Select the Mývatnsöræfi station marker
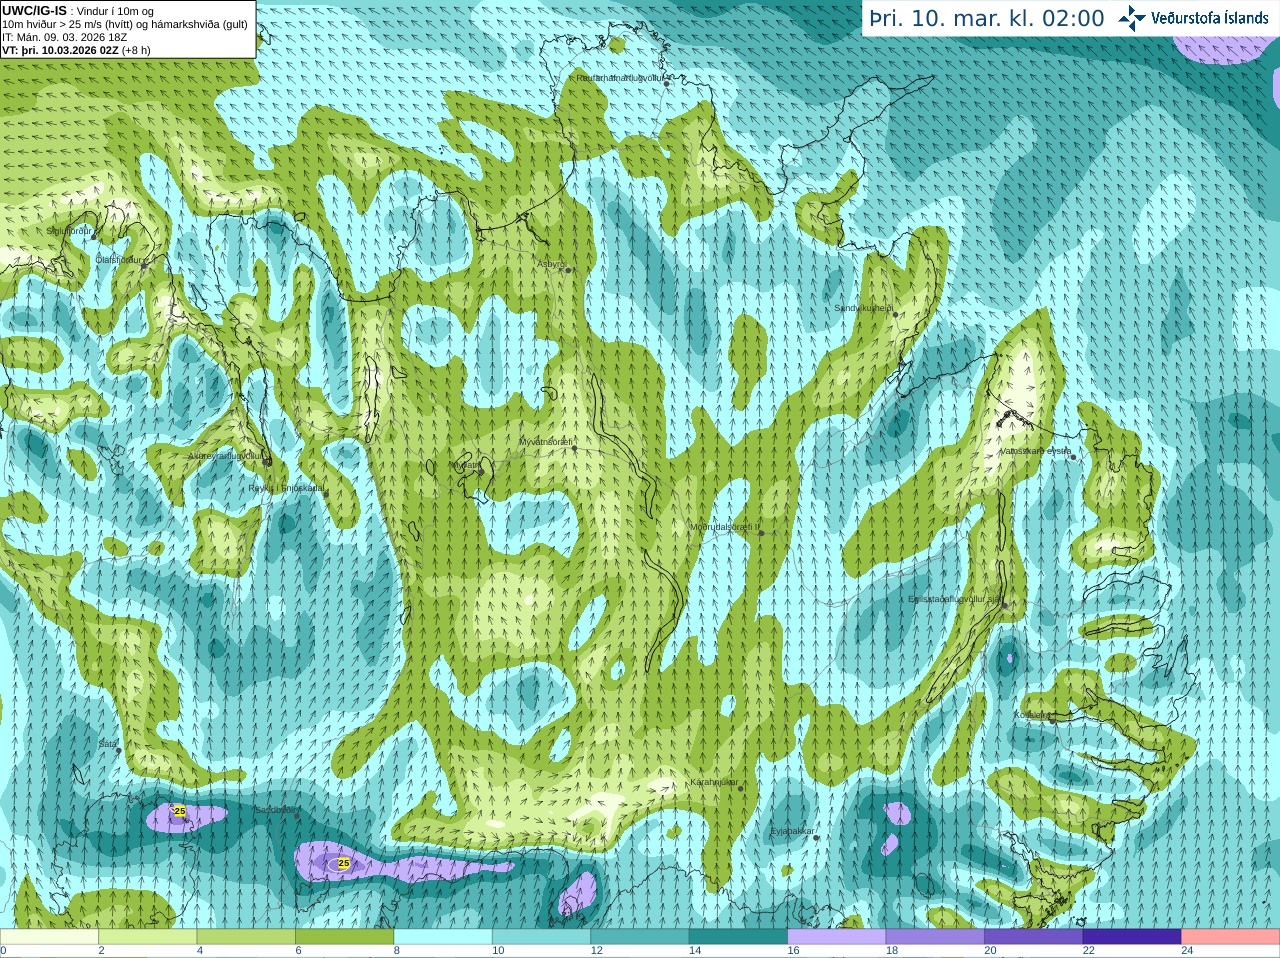This screenshot has width=1280, height=958. click(x=574, y=448)
